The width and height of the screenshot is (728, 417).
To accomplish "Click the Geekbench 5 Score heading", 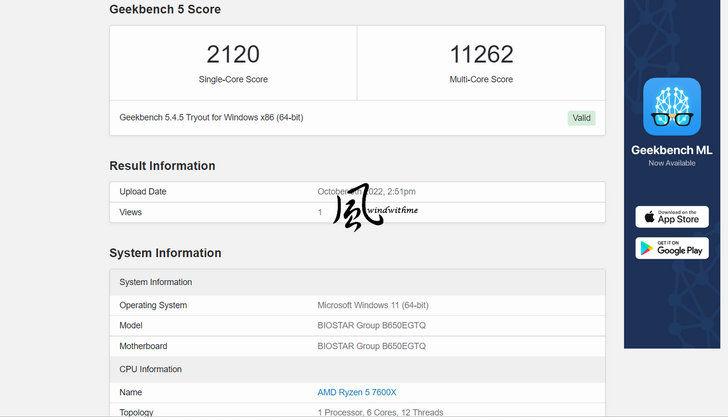I will (x=165, y=10).
